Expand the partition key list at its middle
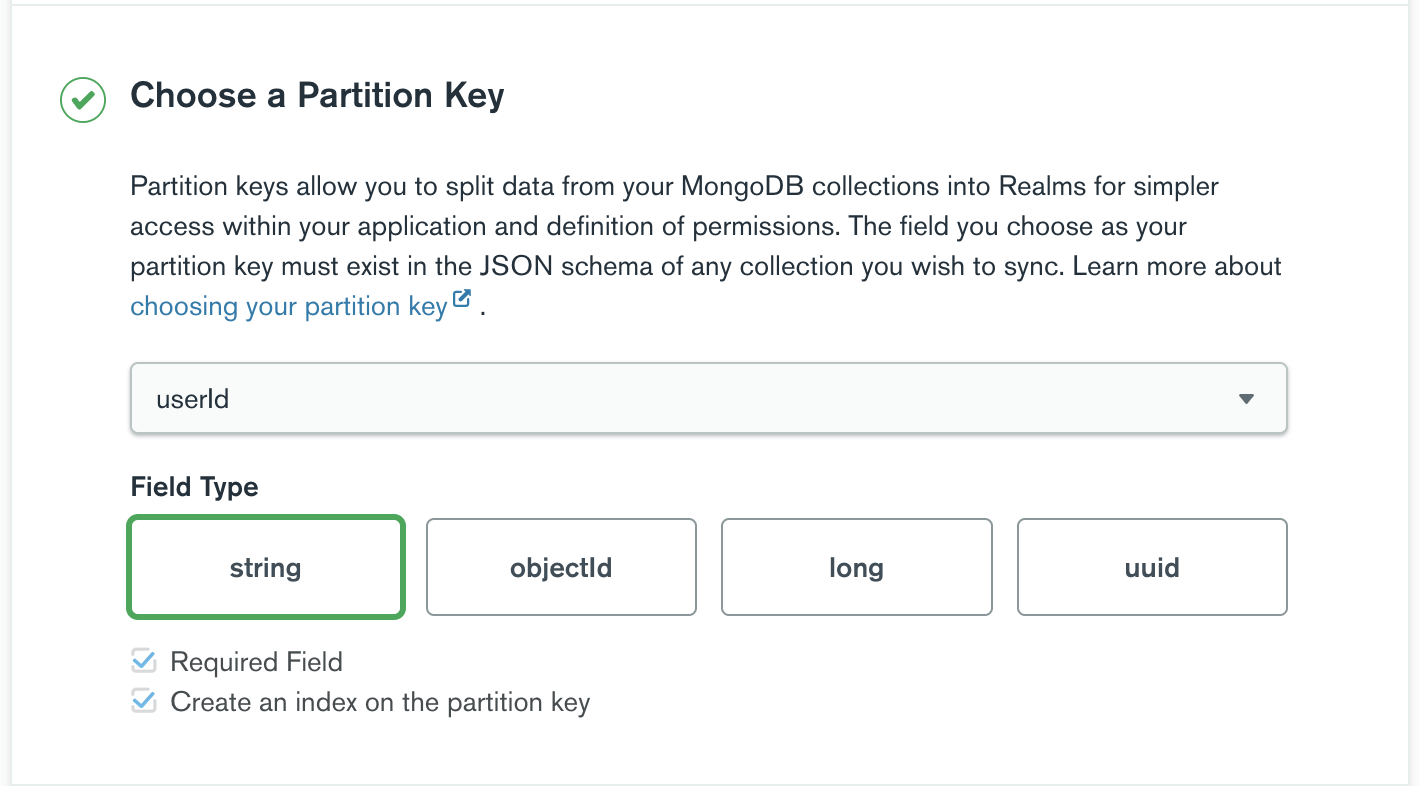Viewport: 1420px width, 786px height. click(x=708, y=399)
